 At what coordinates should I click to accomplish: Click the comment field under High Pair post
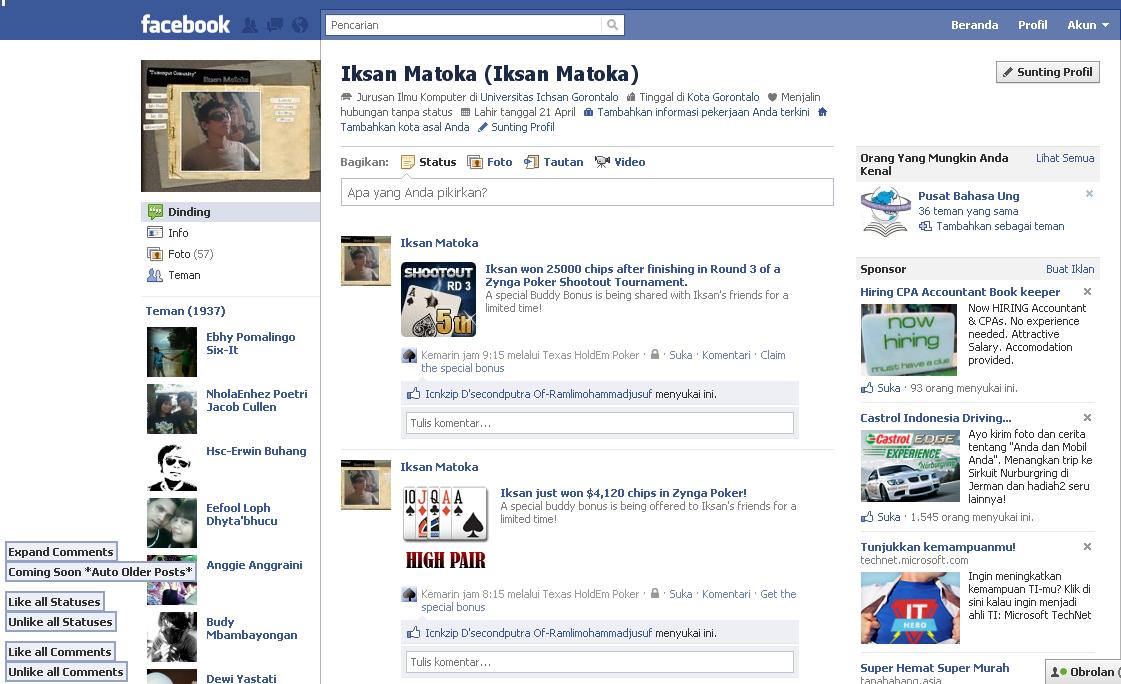click(x=600, y=662)
